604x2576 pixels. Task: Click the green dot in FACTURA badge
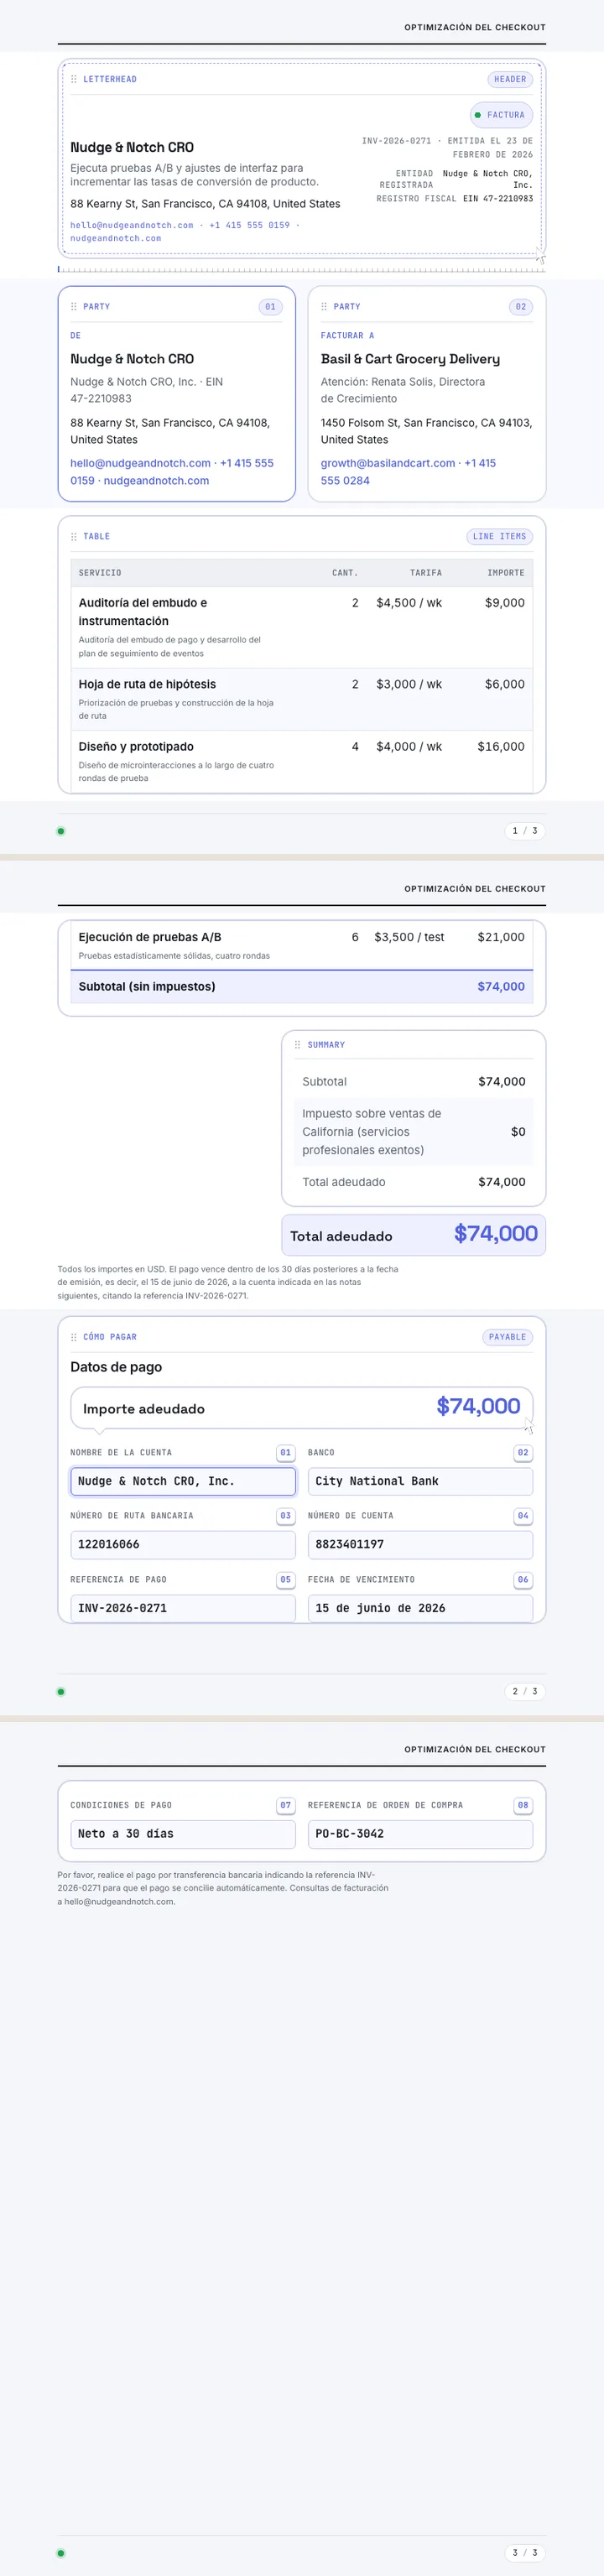478,115
